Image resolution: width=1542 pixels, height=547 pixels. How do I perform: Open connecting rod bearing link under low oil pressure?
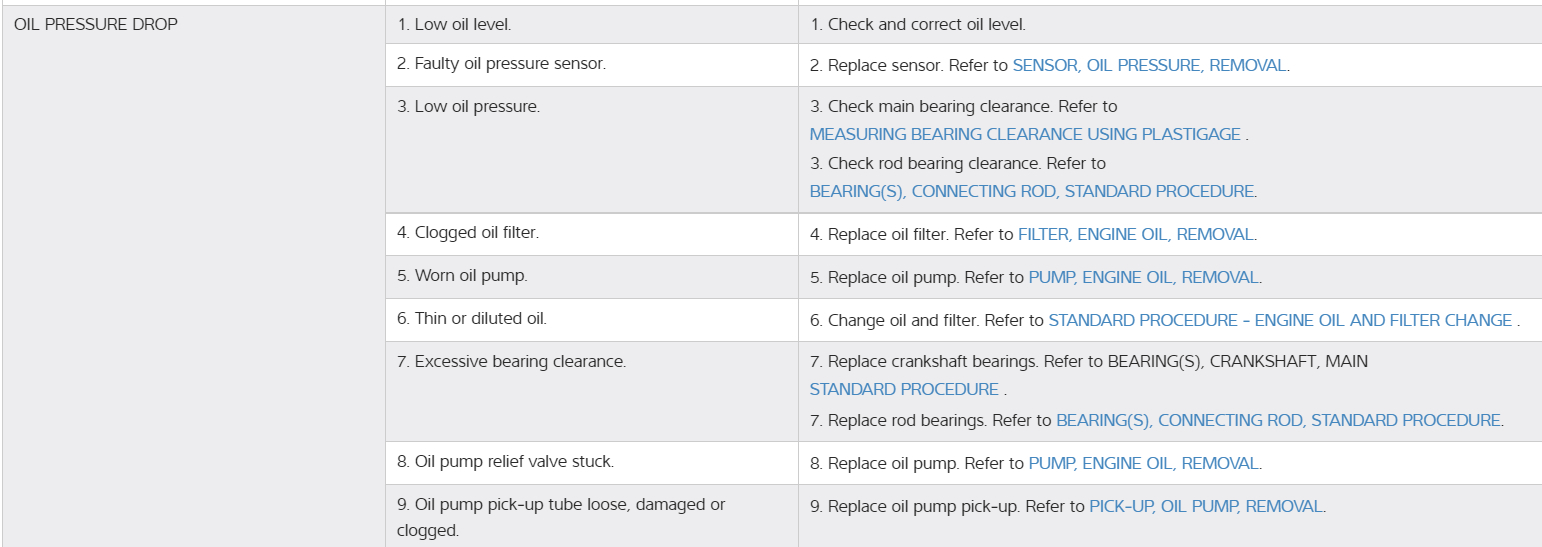[x=1031, y=191]
